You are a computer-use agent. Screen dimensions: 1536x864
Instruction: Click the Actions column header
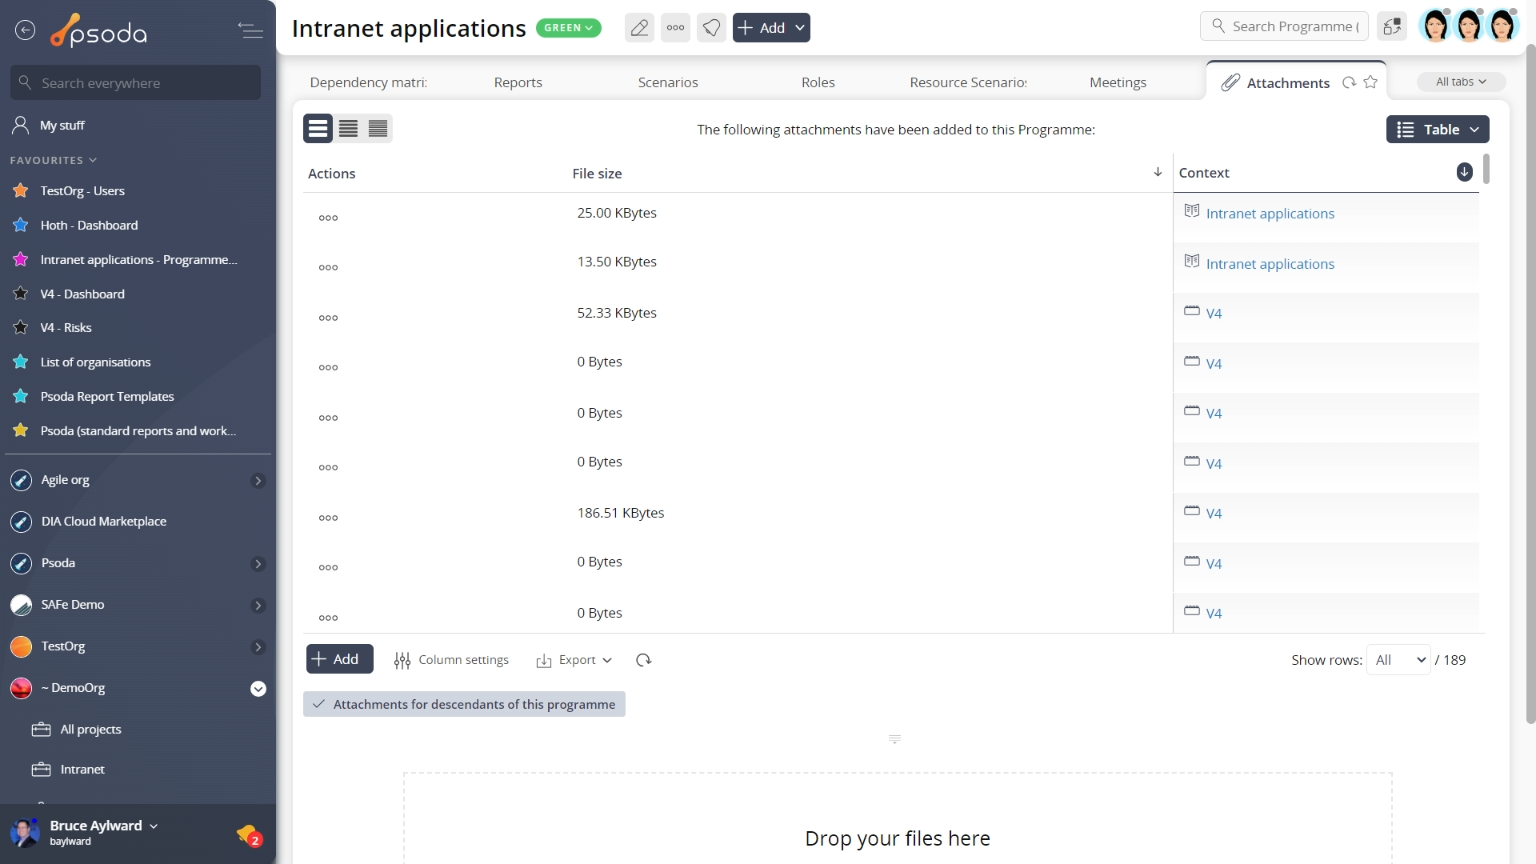[x=332, y=173]
